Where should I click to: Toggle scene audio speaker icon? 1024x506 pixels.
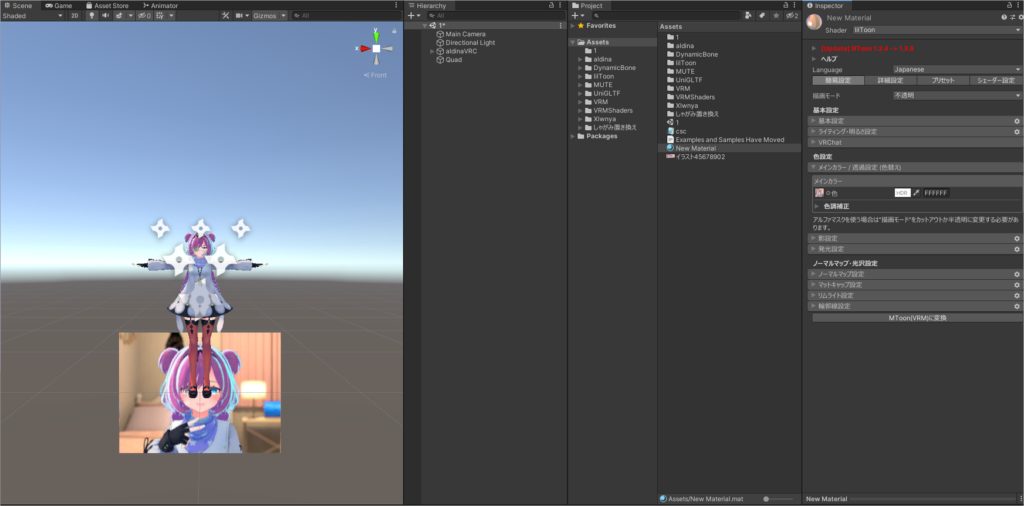(105, 16)
